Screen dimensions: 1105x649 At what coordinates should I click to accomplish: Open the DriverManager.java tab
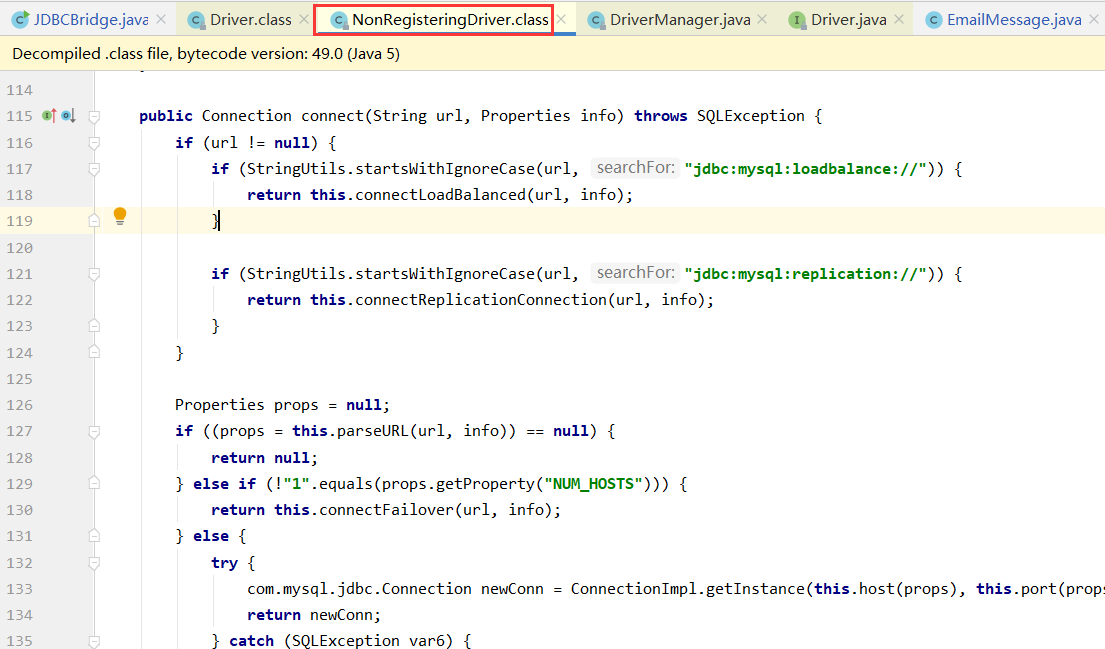tap(679, 20)
